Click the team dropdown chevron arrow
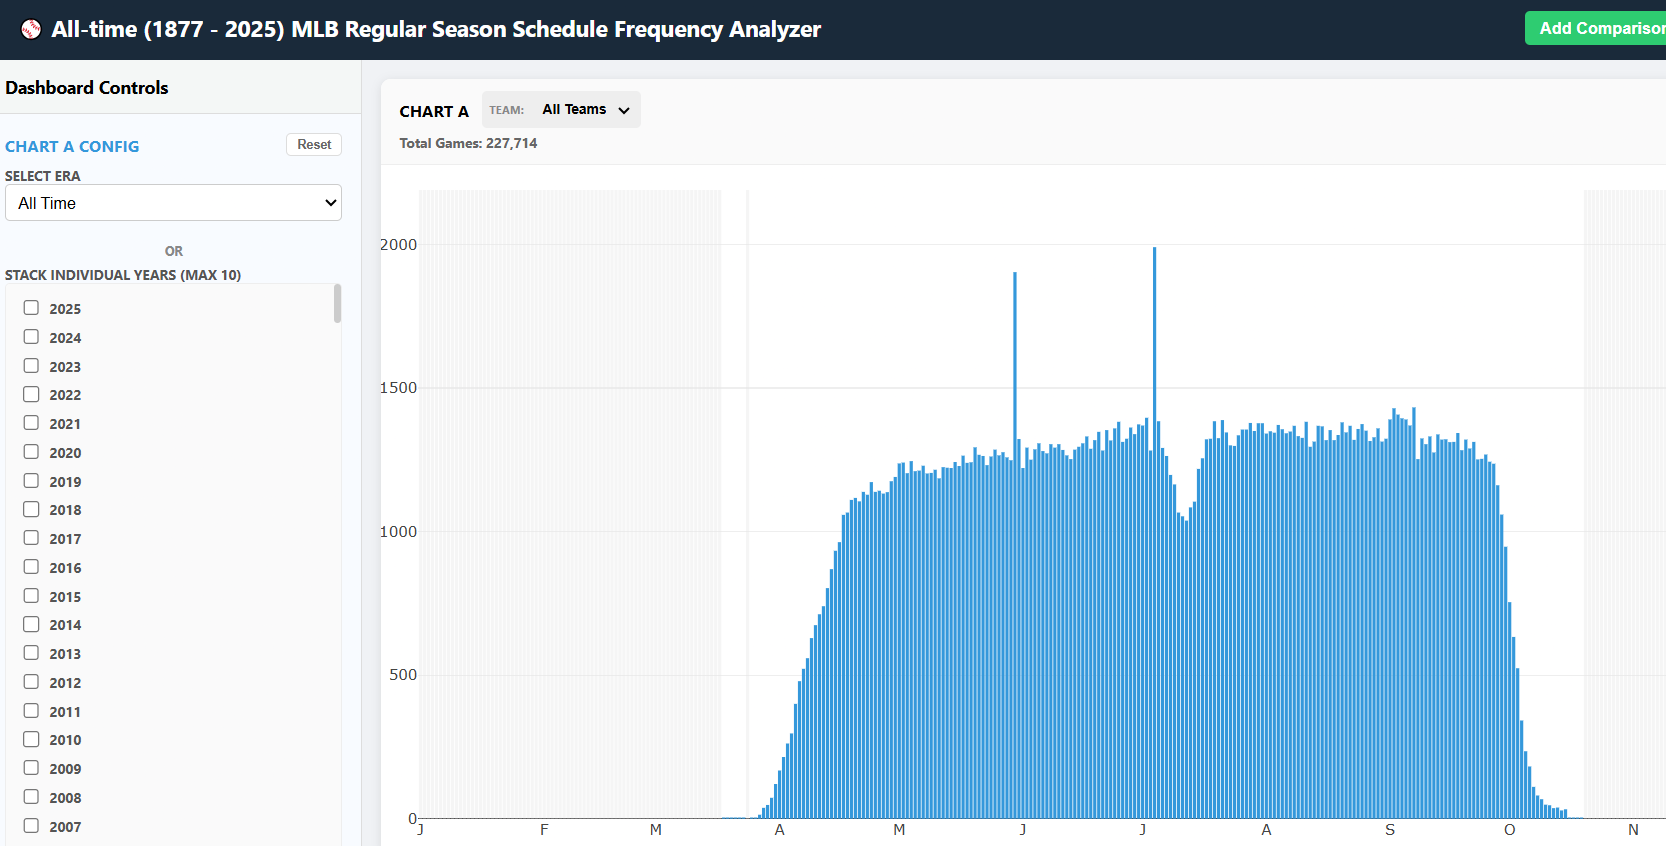The height and width of the screenshot is (846, 1666). coord(624,110)
